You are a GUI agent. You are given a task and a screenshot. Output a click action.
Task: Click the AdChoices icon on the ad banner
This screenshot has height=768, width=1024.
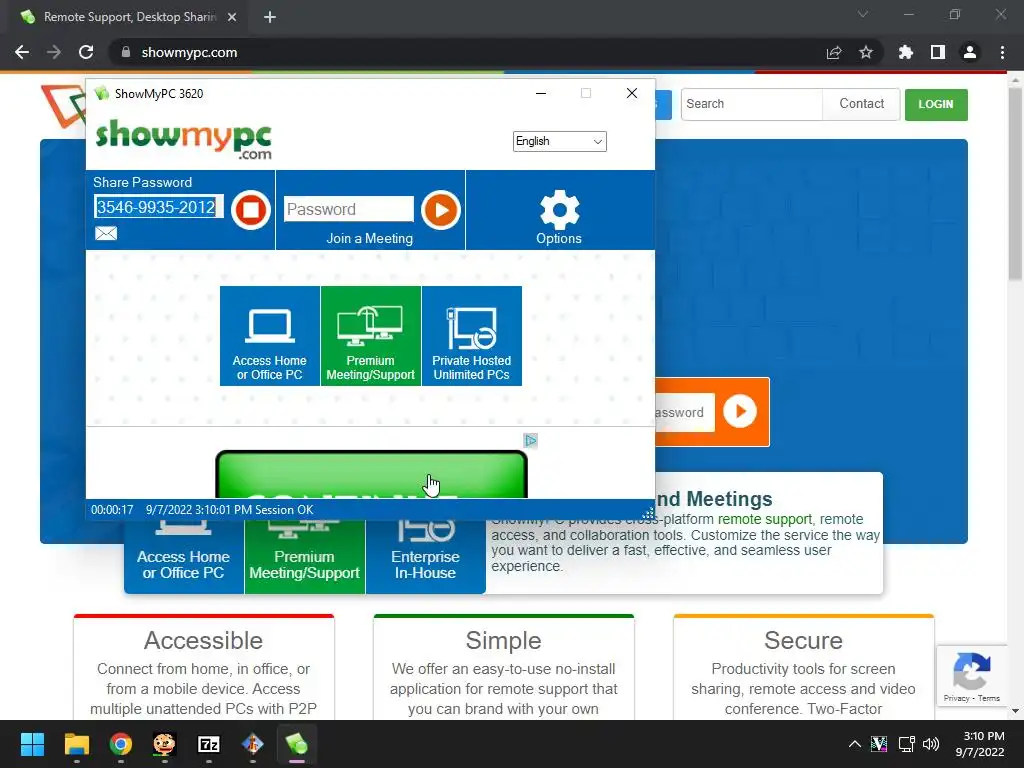(x=531, y=441)
